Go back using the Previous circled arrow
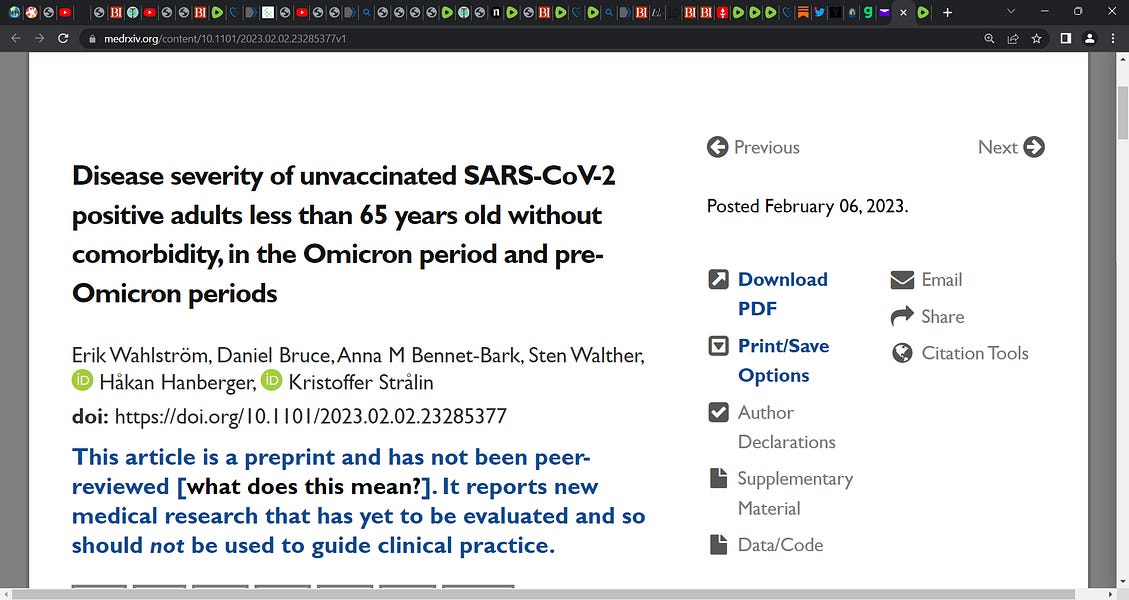1129x600 pixels. (x=718, y=146)
